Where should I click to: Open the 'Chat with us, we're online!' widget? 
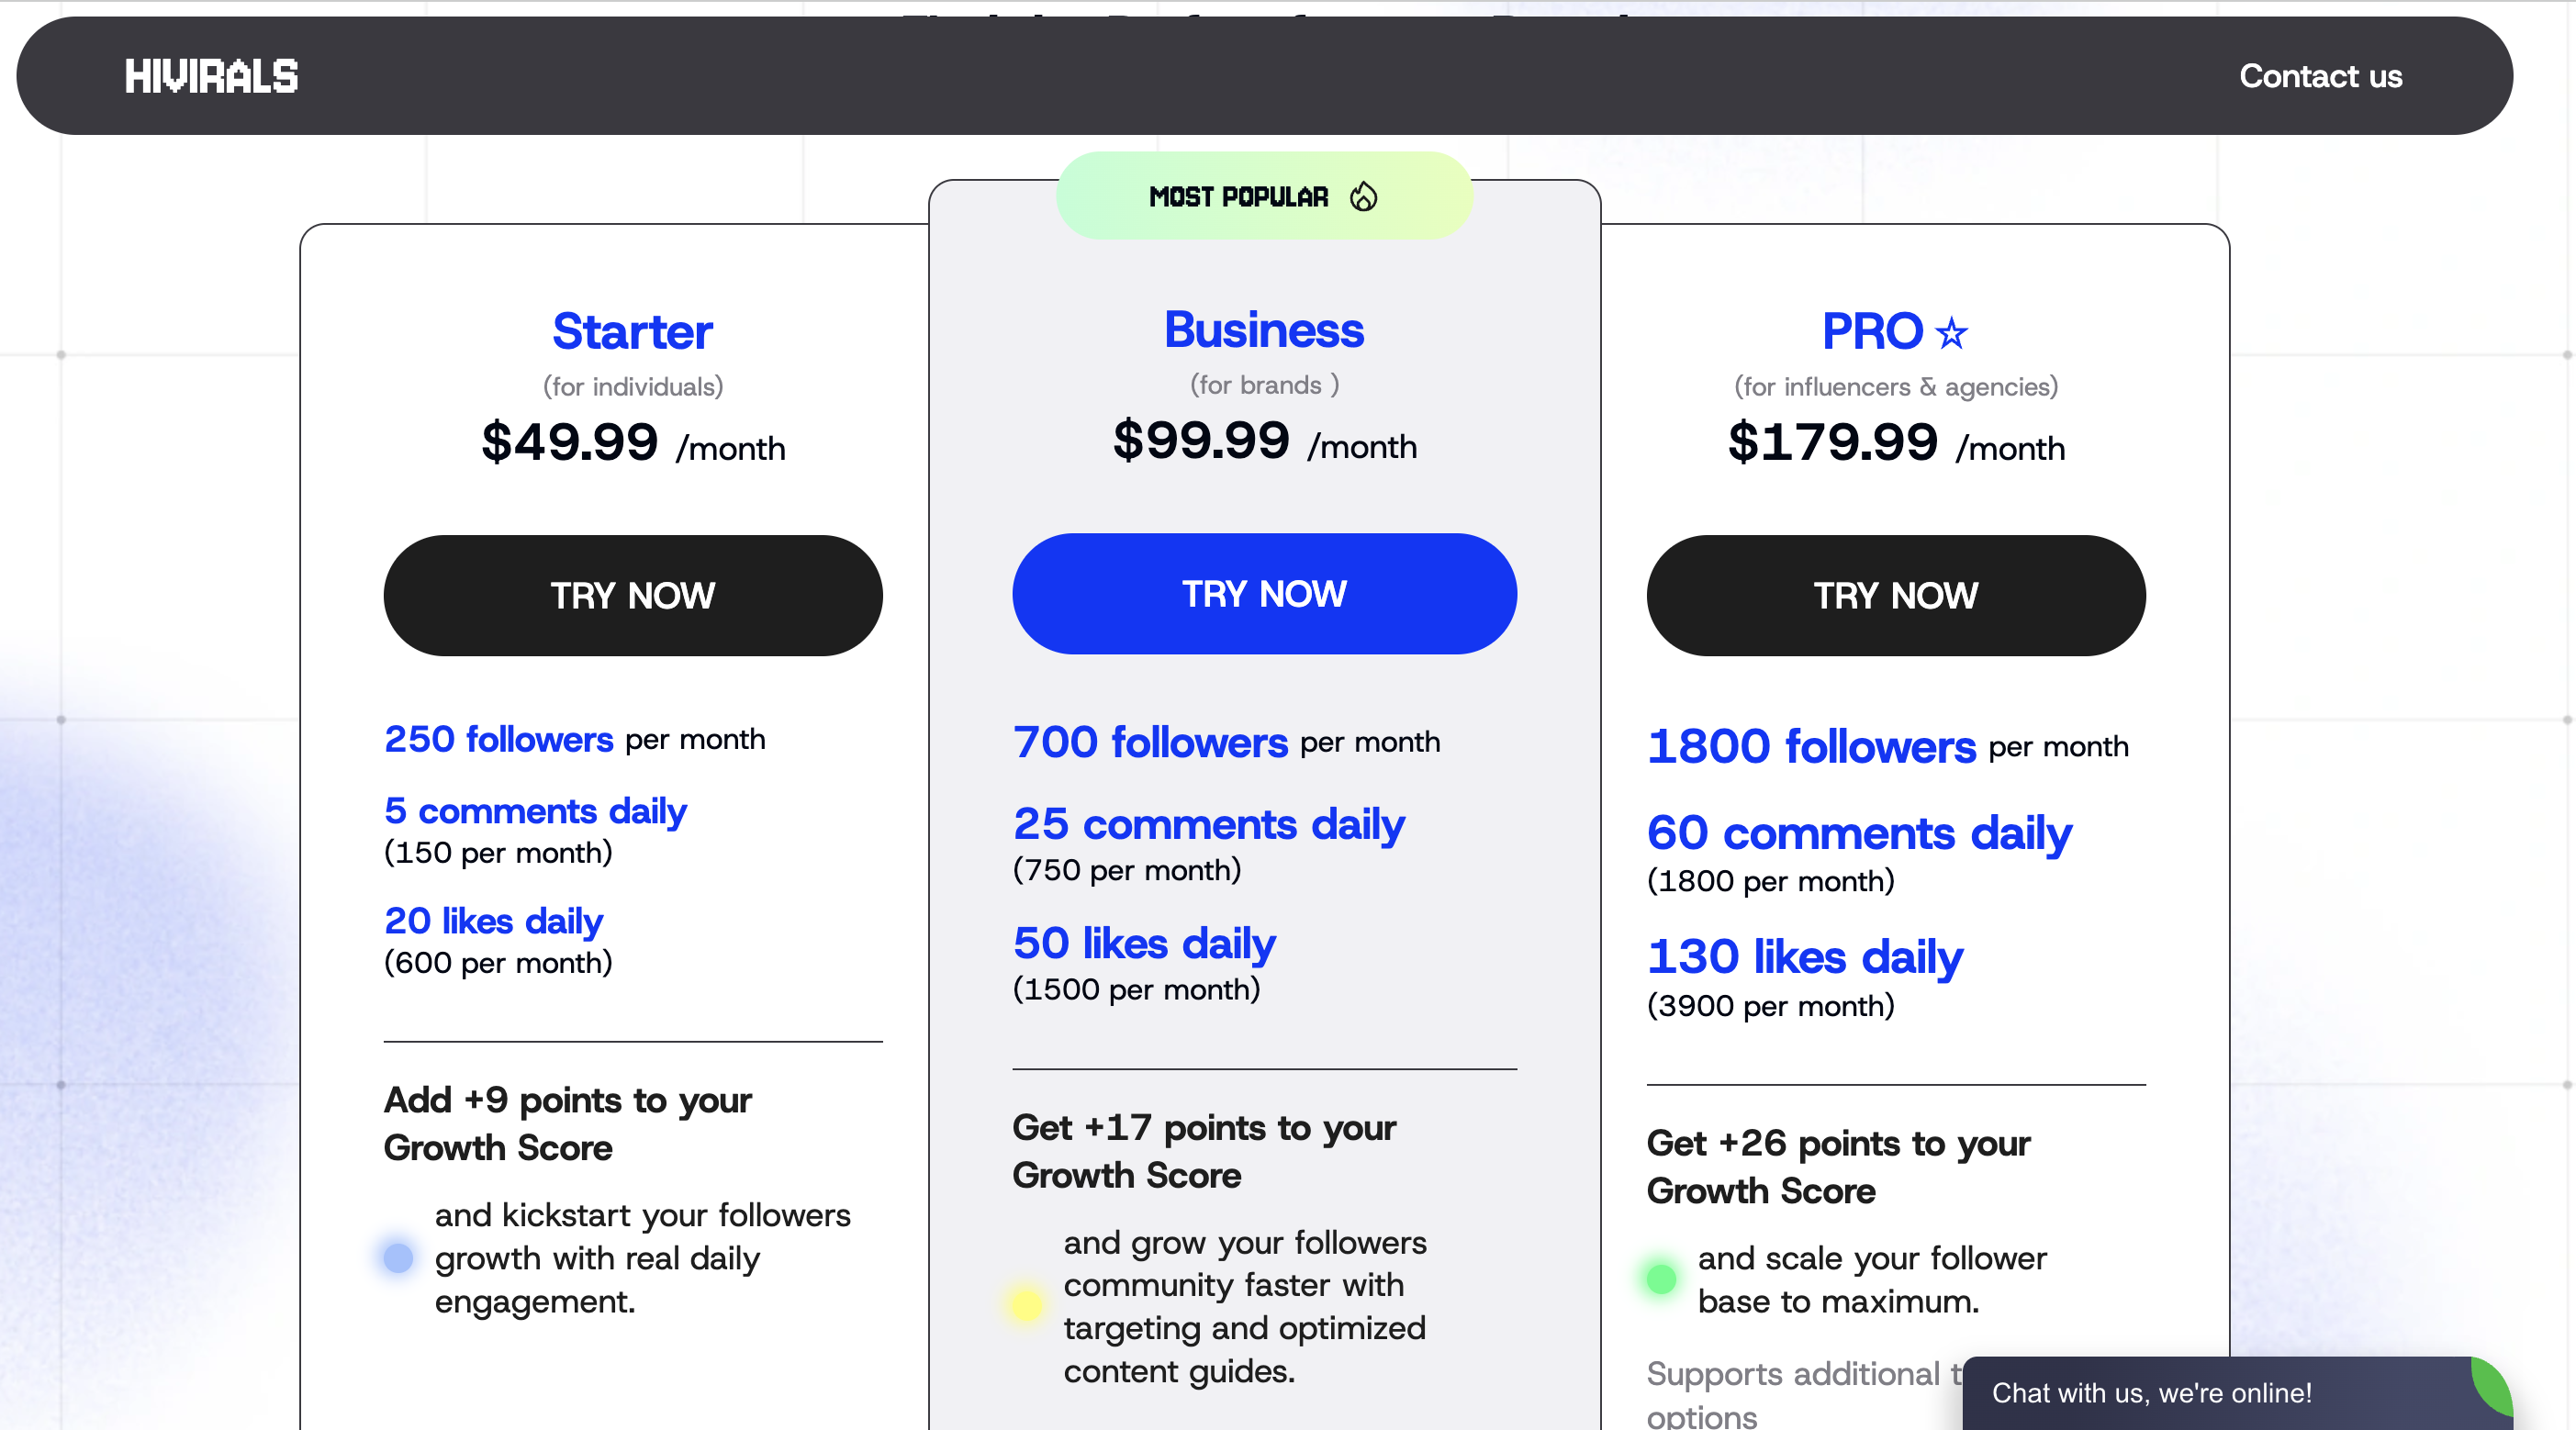[2151, 1393]
